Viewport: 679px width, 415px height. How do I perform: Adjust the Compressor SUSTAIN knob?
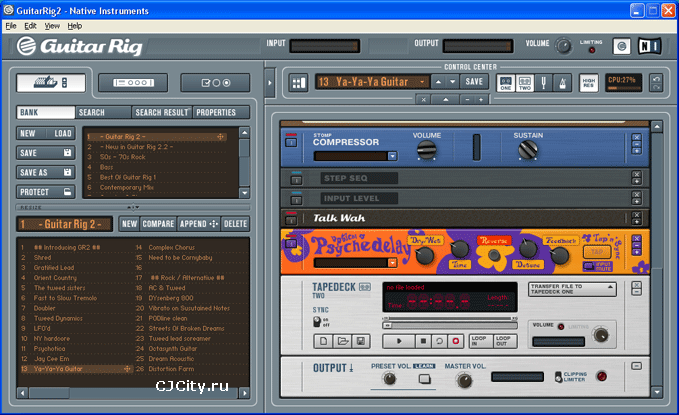point(528,150)
